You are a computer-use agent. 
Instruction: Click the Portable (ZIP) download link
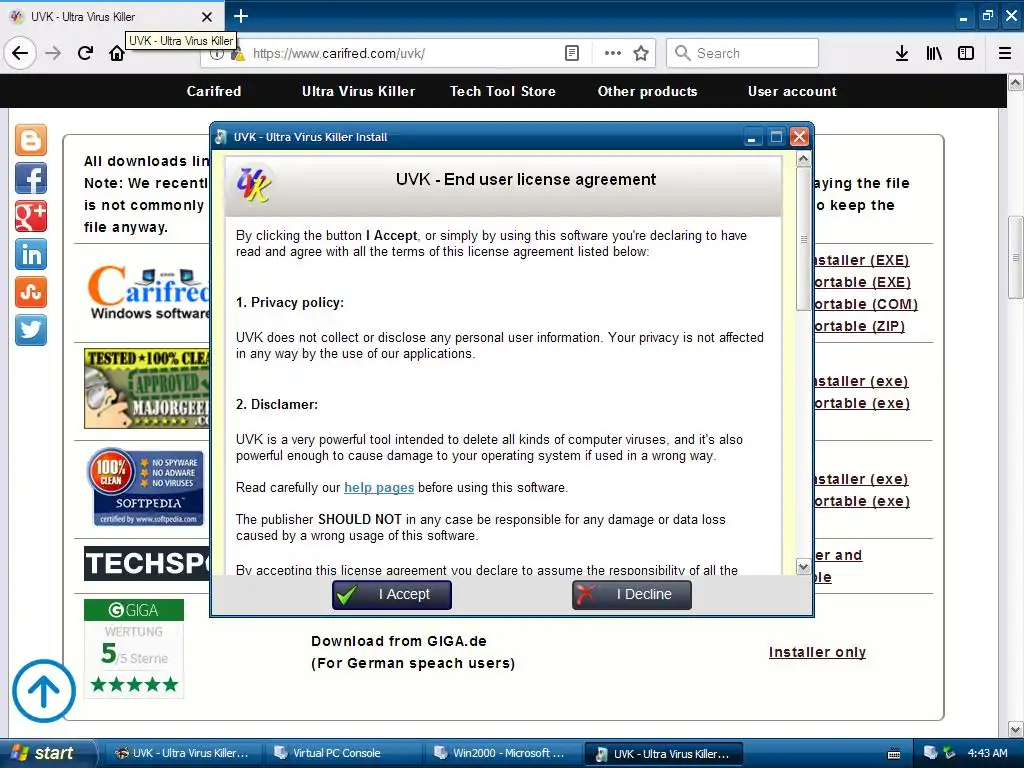tap(859, 326)
